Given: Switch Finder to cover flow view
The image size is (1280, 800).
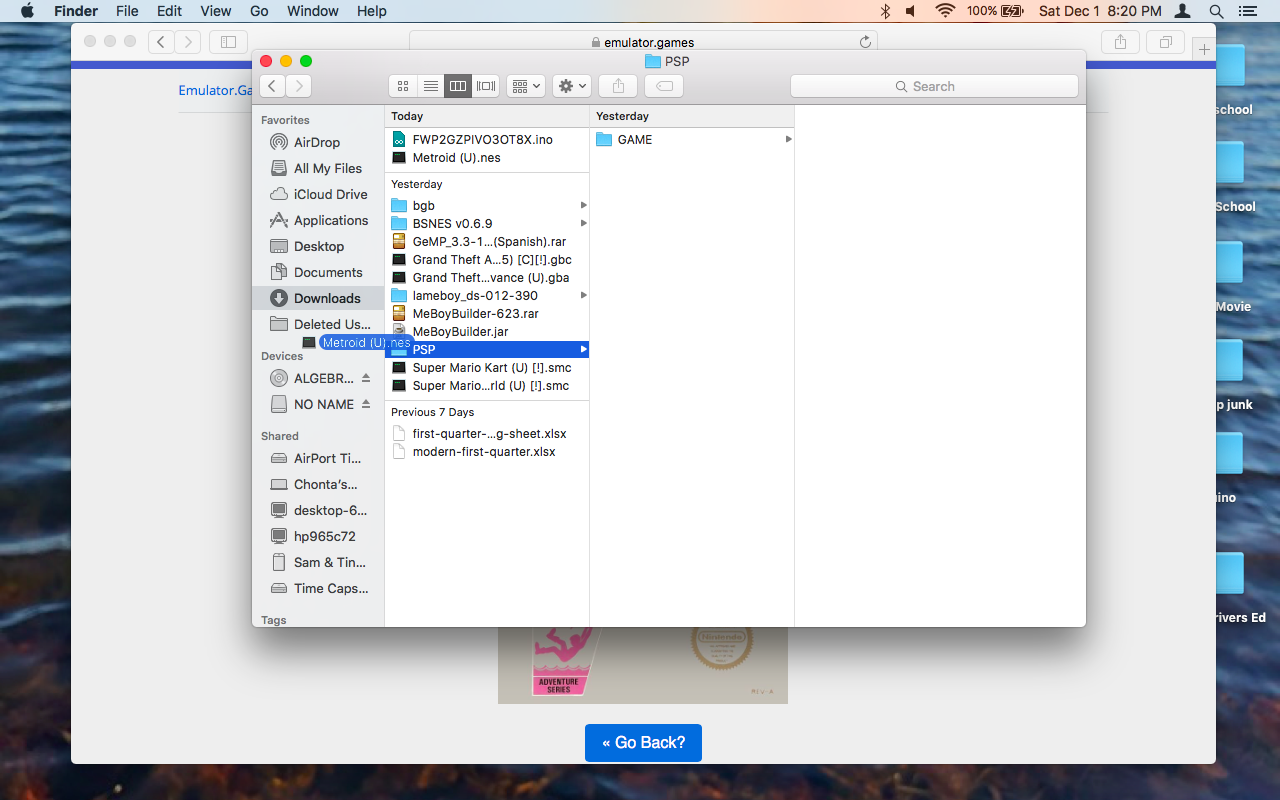Looking at the screenshot, I should click(486, 86).
